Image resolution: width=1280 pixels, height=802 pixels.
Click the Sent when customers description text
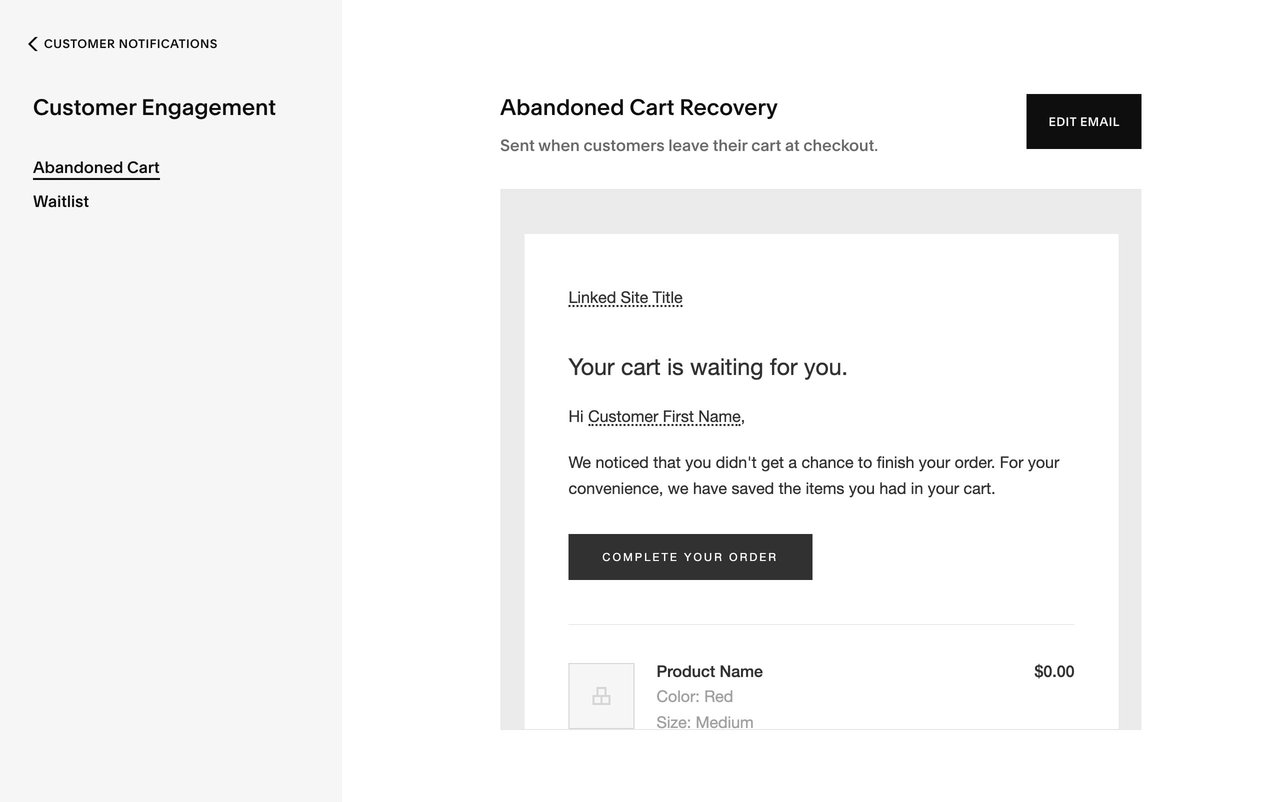pyautogui.click(x=689, y=143)
